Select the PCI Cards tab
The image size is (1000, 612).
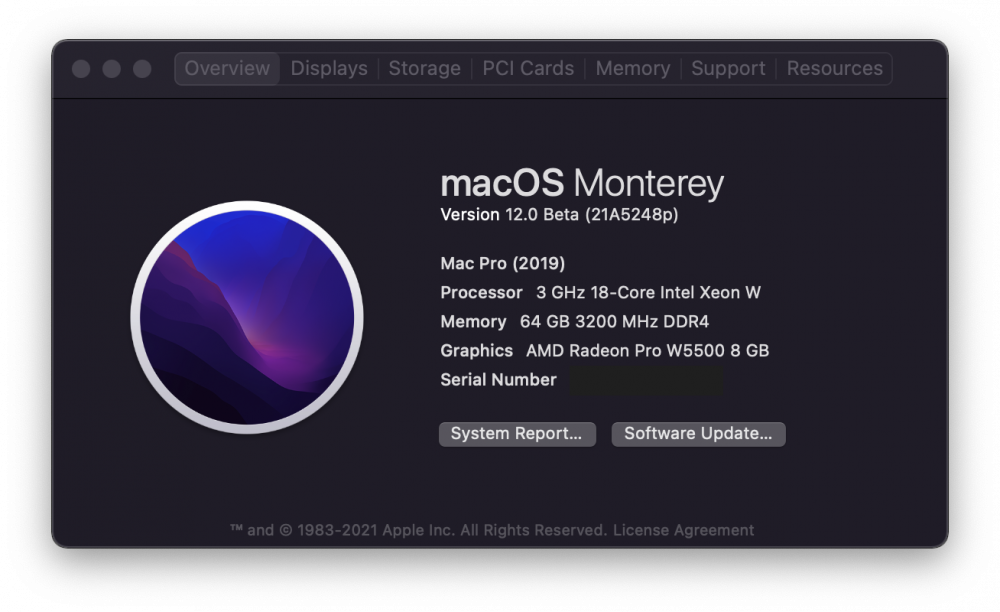(x=528, y=68)
